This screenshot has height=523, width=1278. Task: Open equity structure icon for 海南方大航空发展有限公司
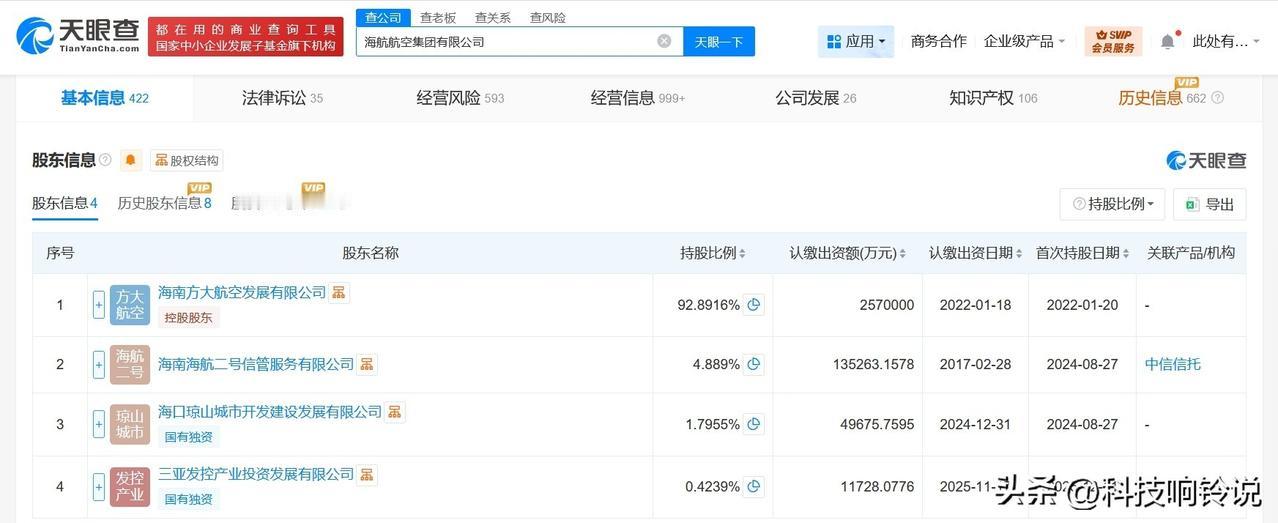coord(339,292)
